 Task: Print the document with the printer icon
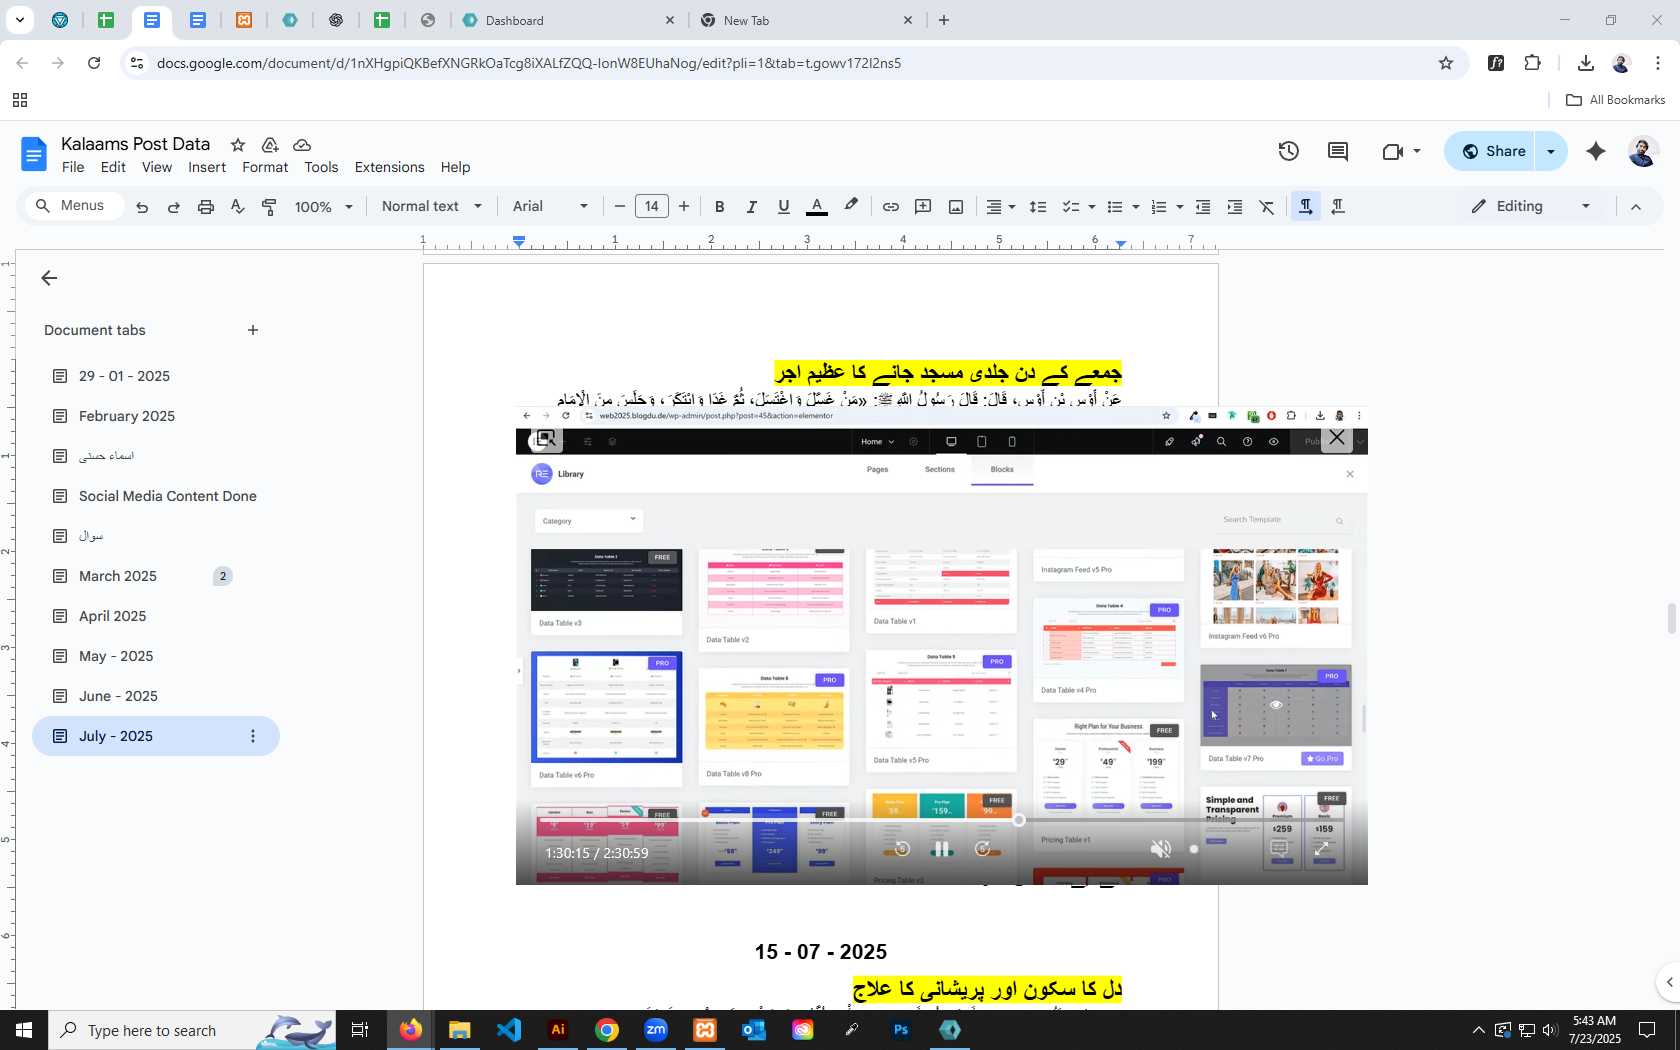(x=206, y=207)
